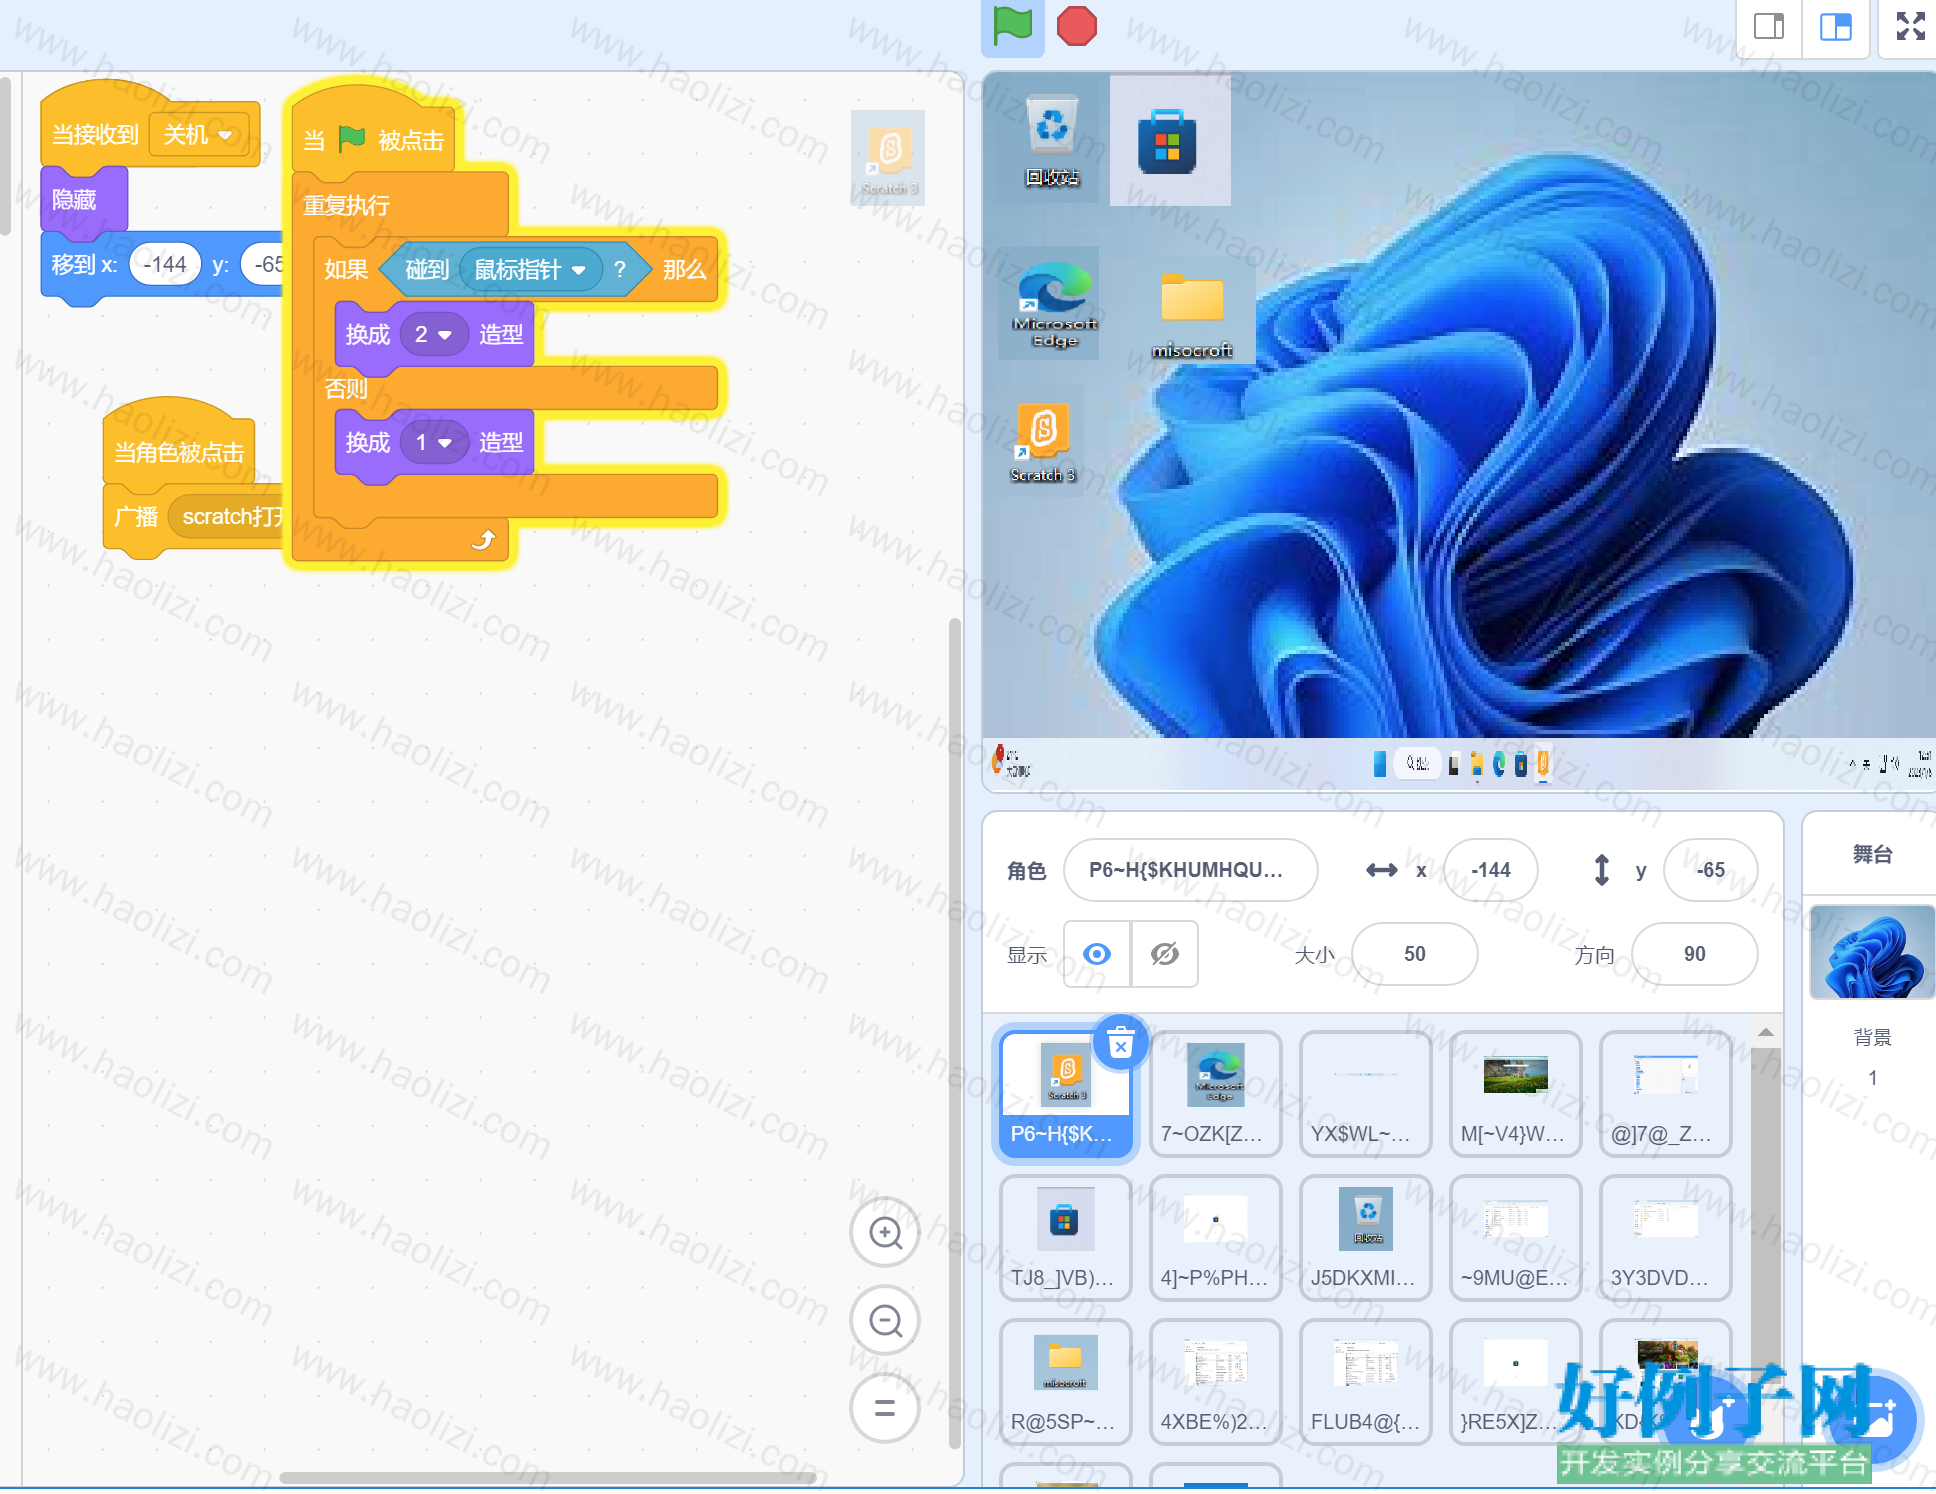This screenshot has height=1494, width=1936.
Task: Select the R@5SP~ folder sprite
Action: click(x=1065, y=1382)
